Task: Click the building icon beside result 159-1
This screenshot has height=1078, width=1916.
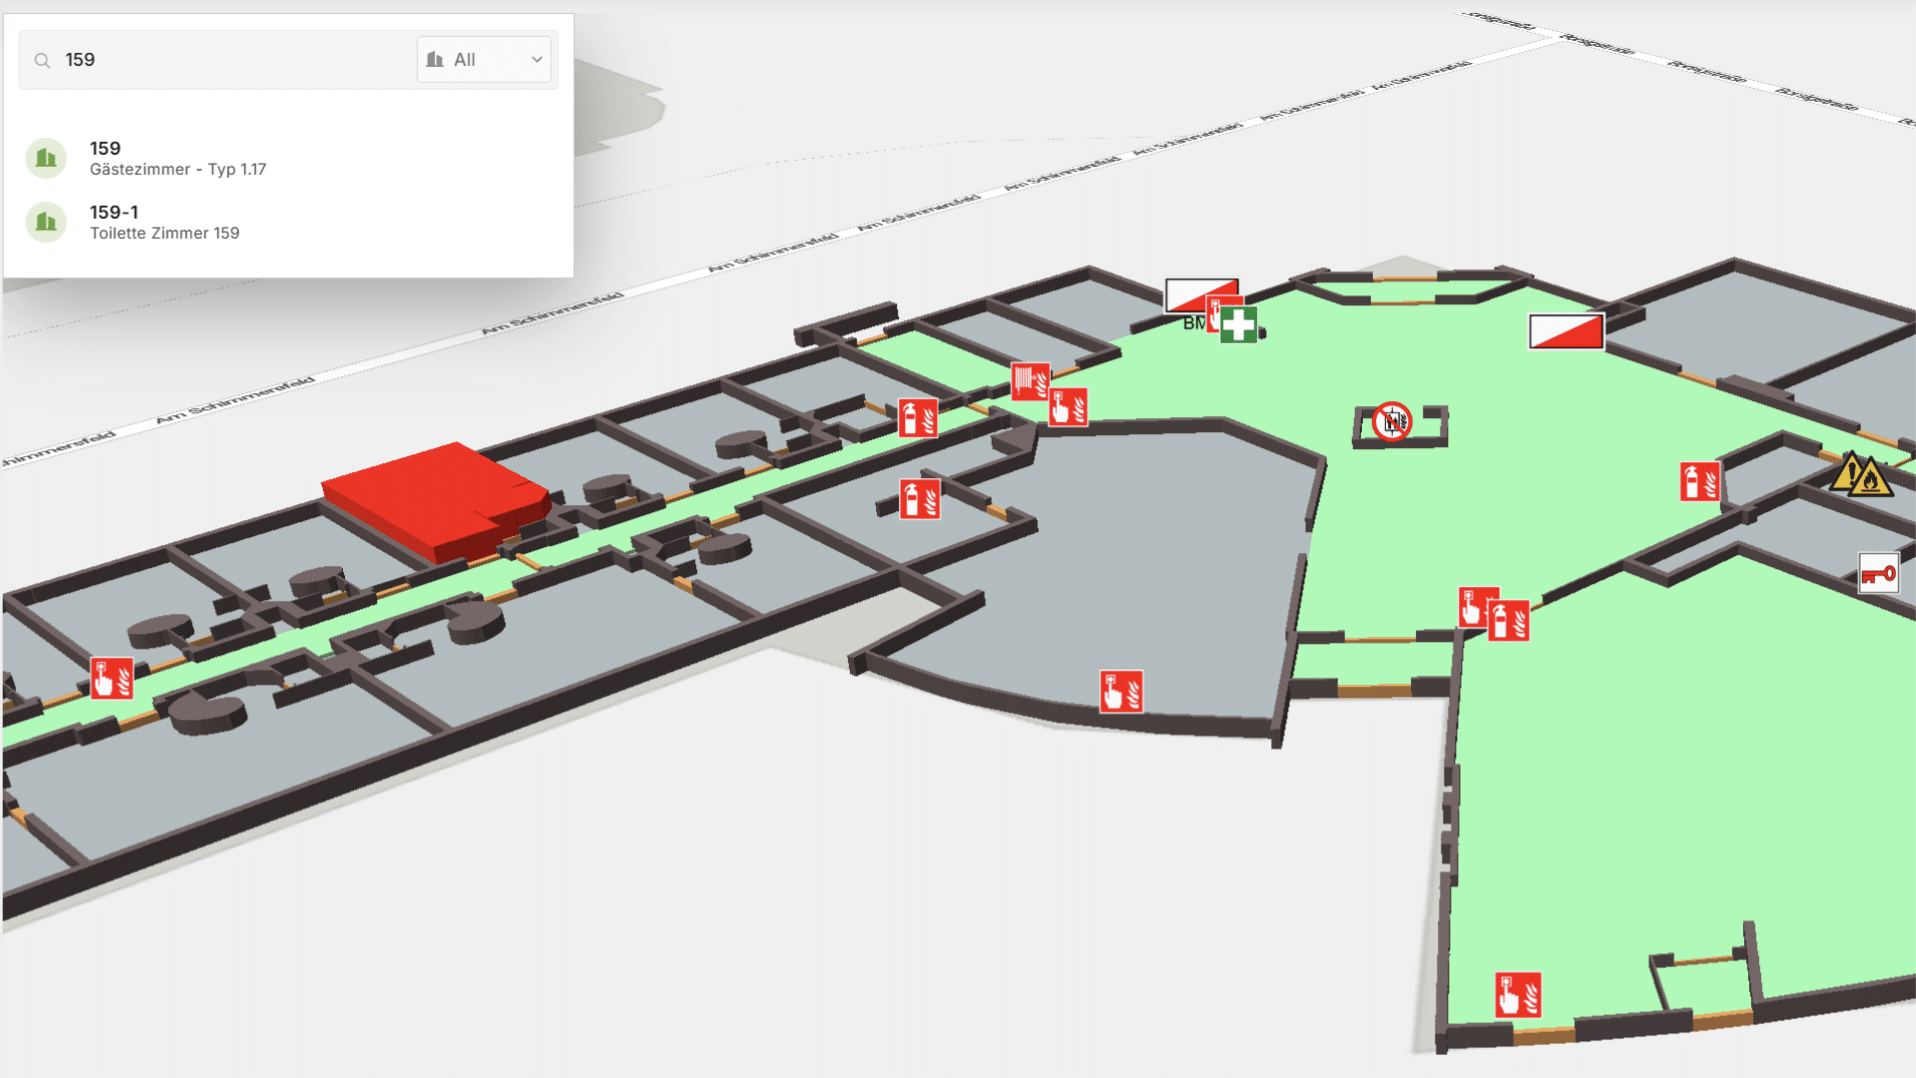Action: 46,222
